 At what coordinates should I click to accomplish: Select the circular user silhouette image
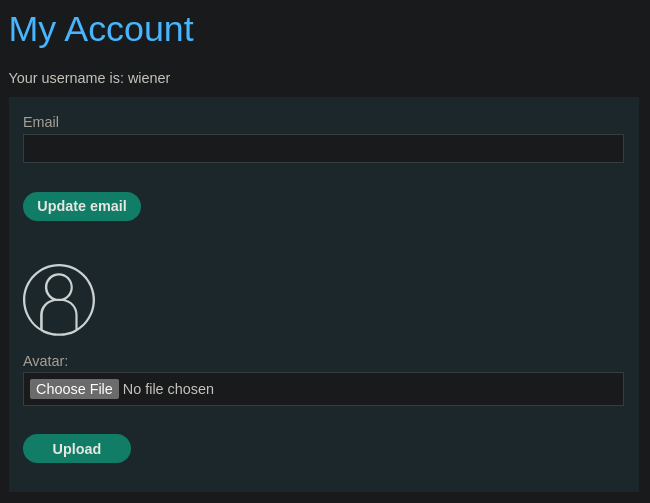pos(59,300)
